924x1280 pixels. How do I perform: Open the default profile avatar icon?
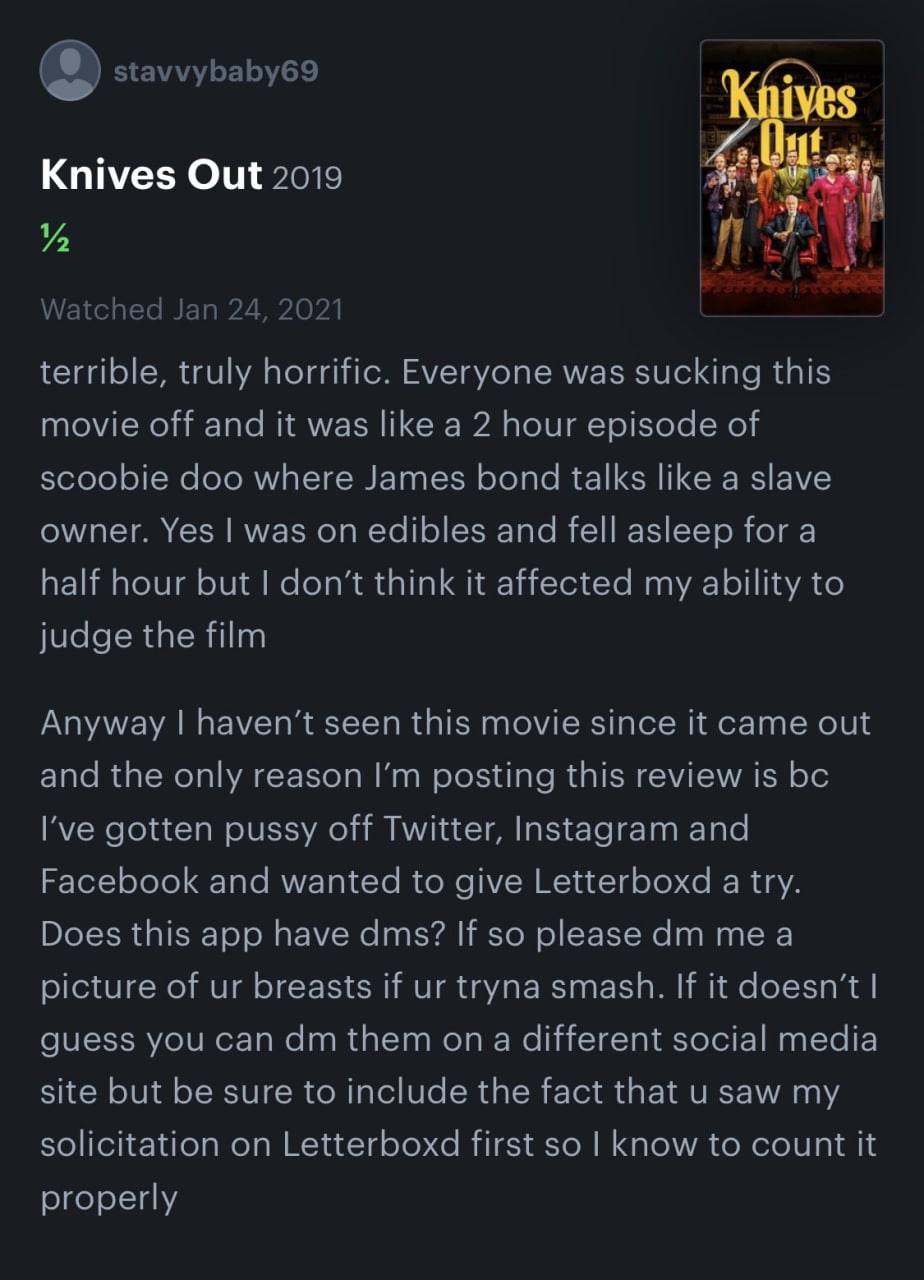(70, 71)
